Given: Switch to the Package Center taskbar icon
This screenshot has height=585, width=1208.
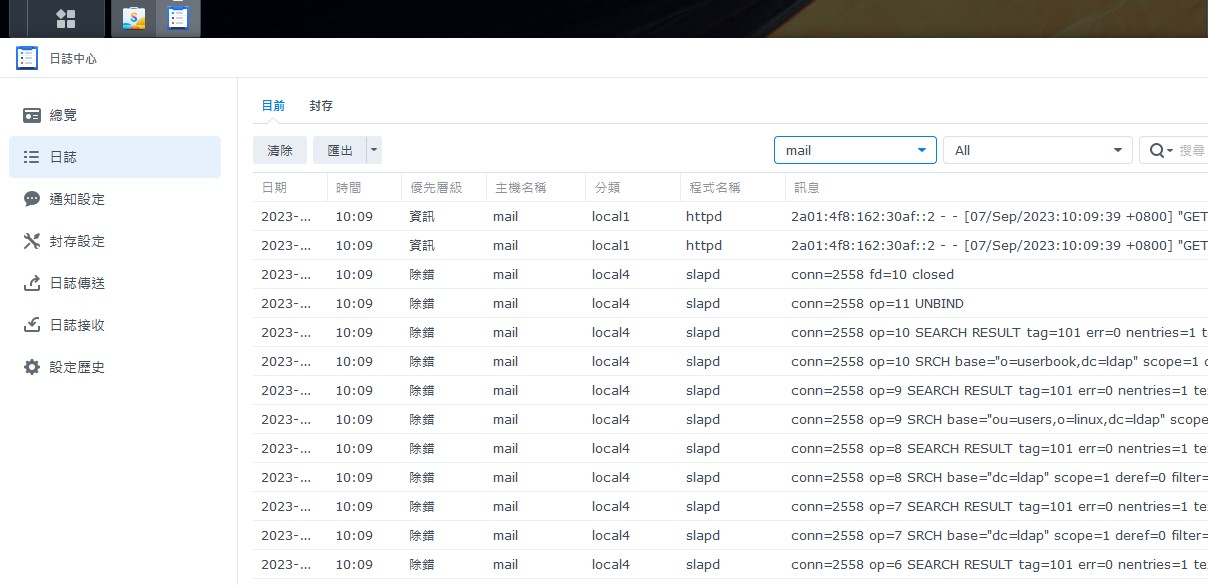Looking at the screenshot, I should click(133, 18).
